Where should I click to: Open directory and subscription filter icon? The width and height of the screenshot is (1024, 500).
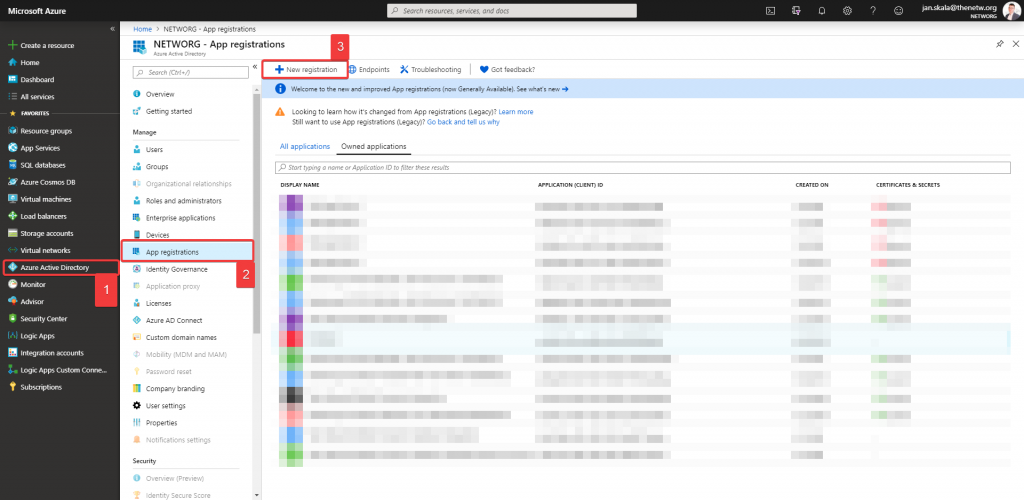pyautogui.click(x=796, y=10)
